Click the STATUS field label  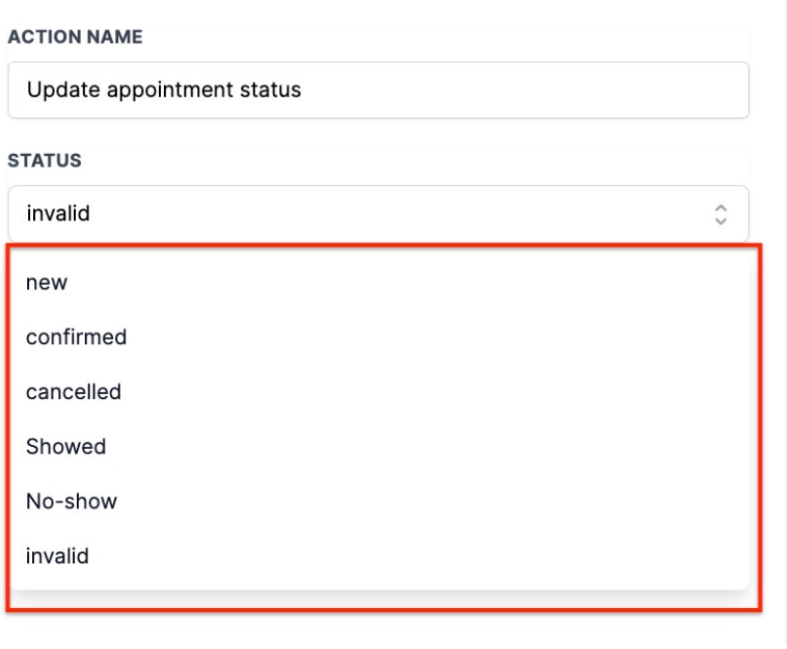point(44,160)
